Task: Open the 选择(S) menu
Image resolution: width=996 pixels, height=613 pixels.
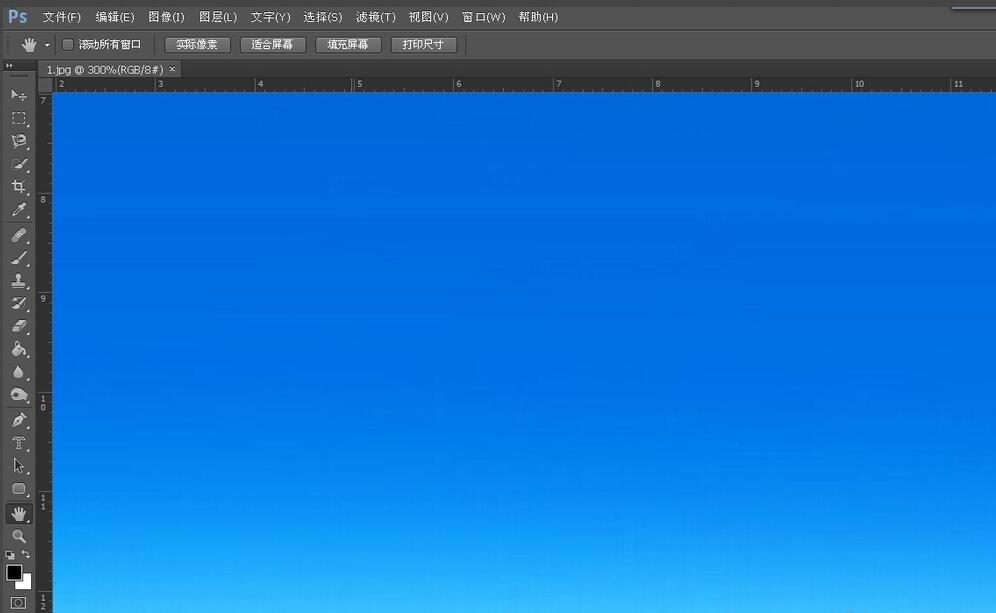Action: 323,17
